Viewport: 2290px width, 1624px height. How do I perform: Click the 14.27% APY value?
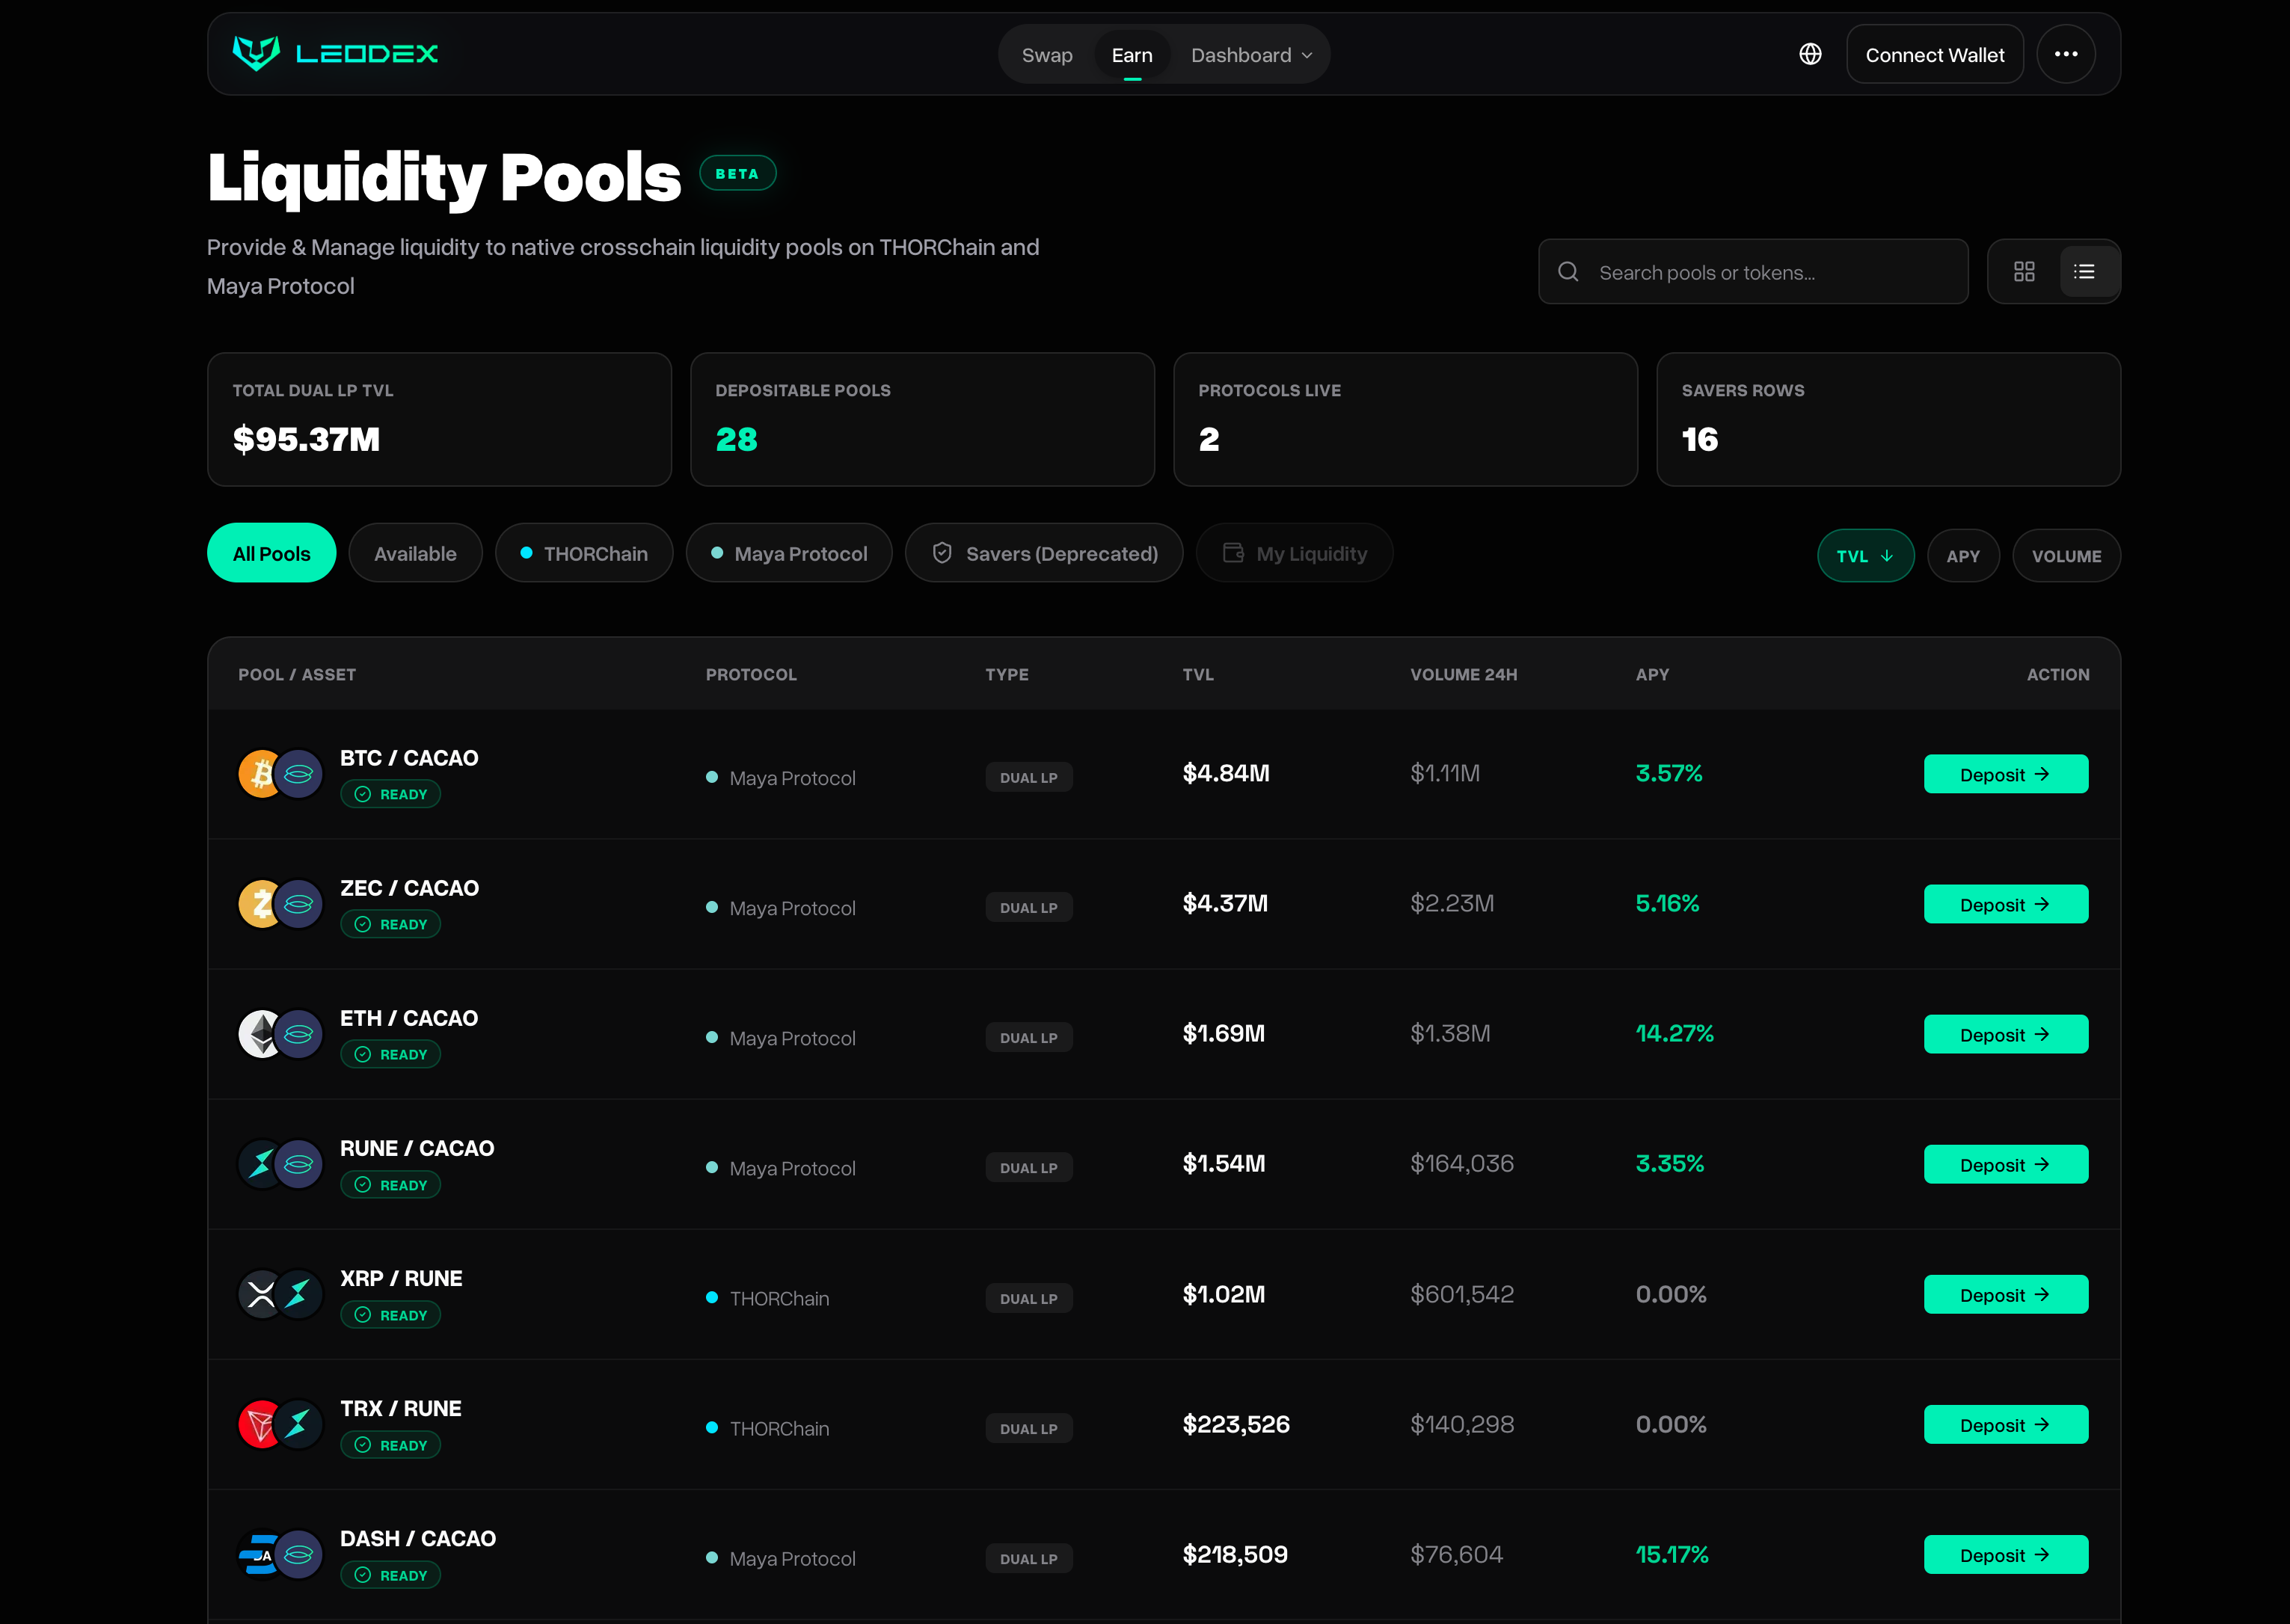click(x=1674, y=1033)
